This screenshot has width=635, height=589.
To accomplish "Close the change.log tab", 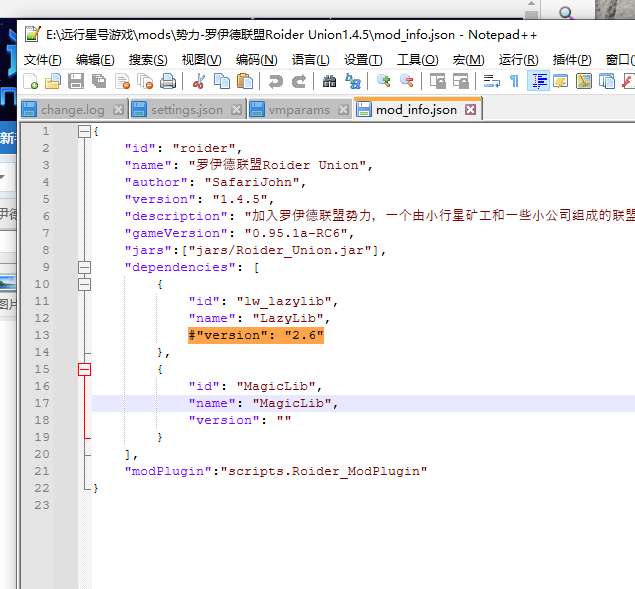I will pyautogui.click(x=118, y=109).
